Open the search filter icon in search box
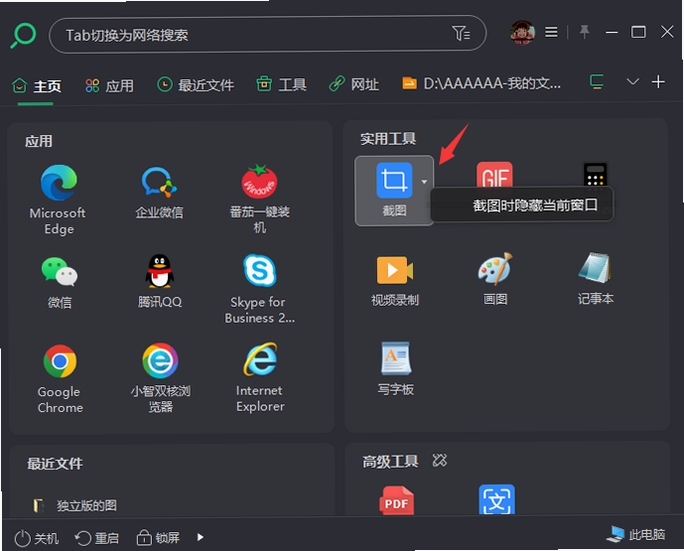 click(461, 33)
